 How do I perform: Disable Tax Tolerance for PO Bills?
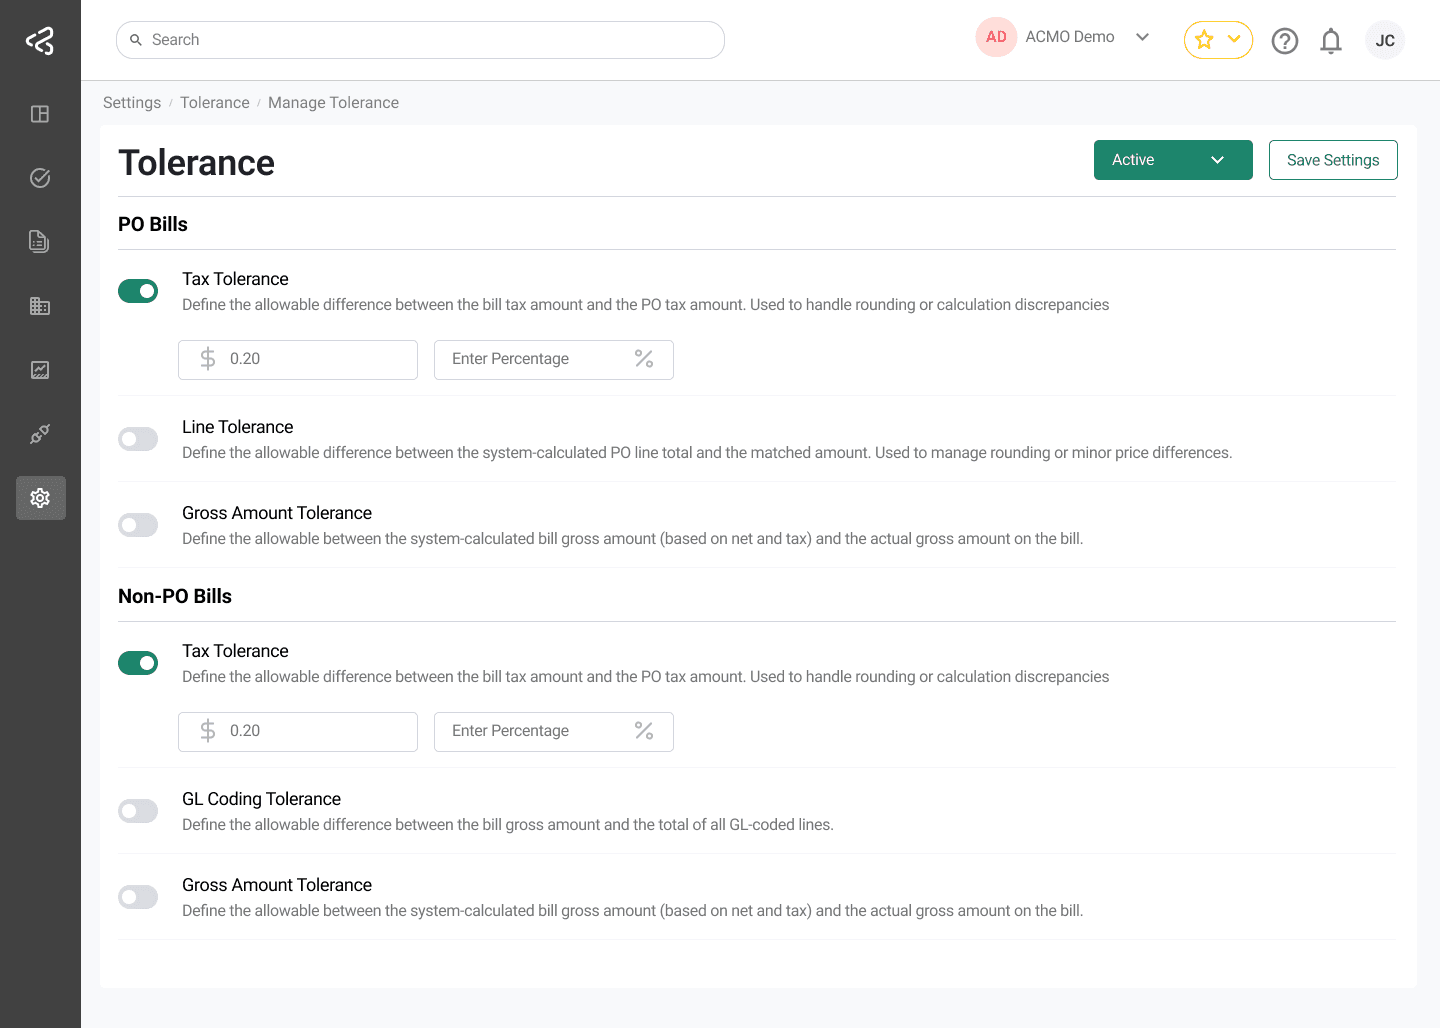tap(138, 290)
